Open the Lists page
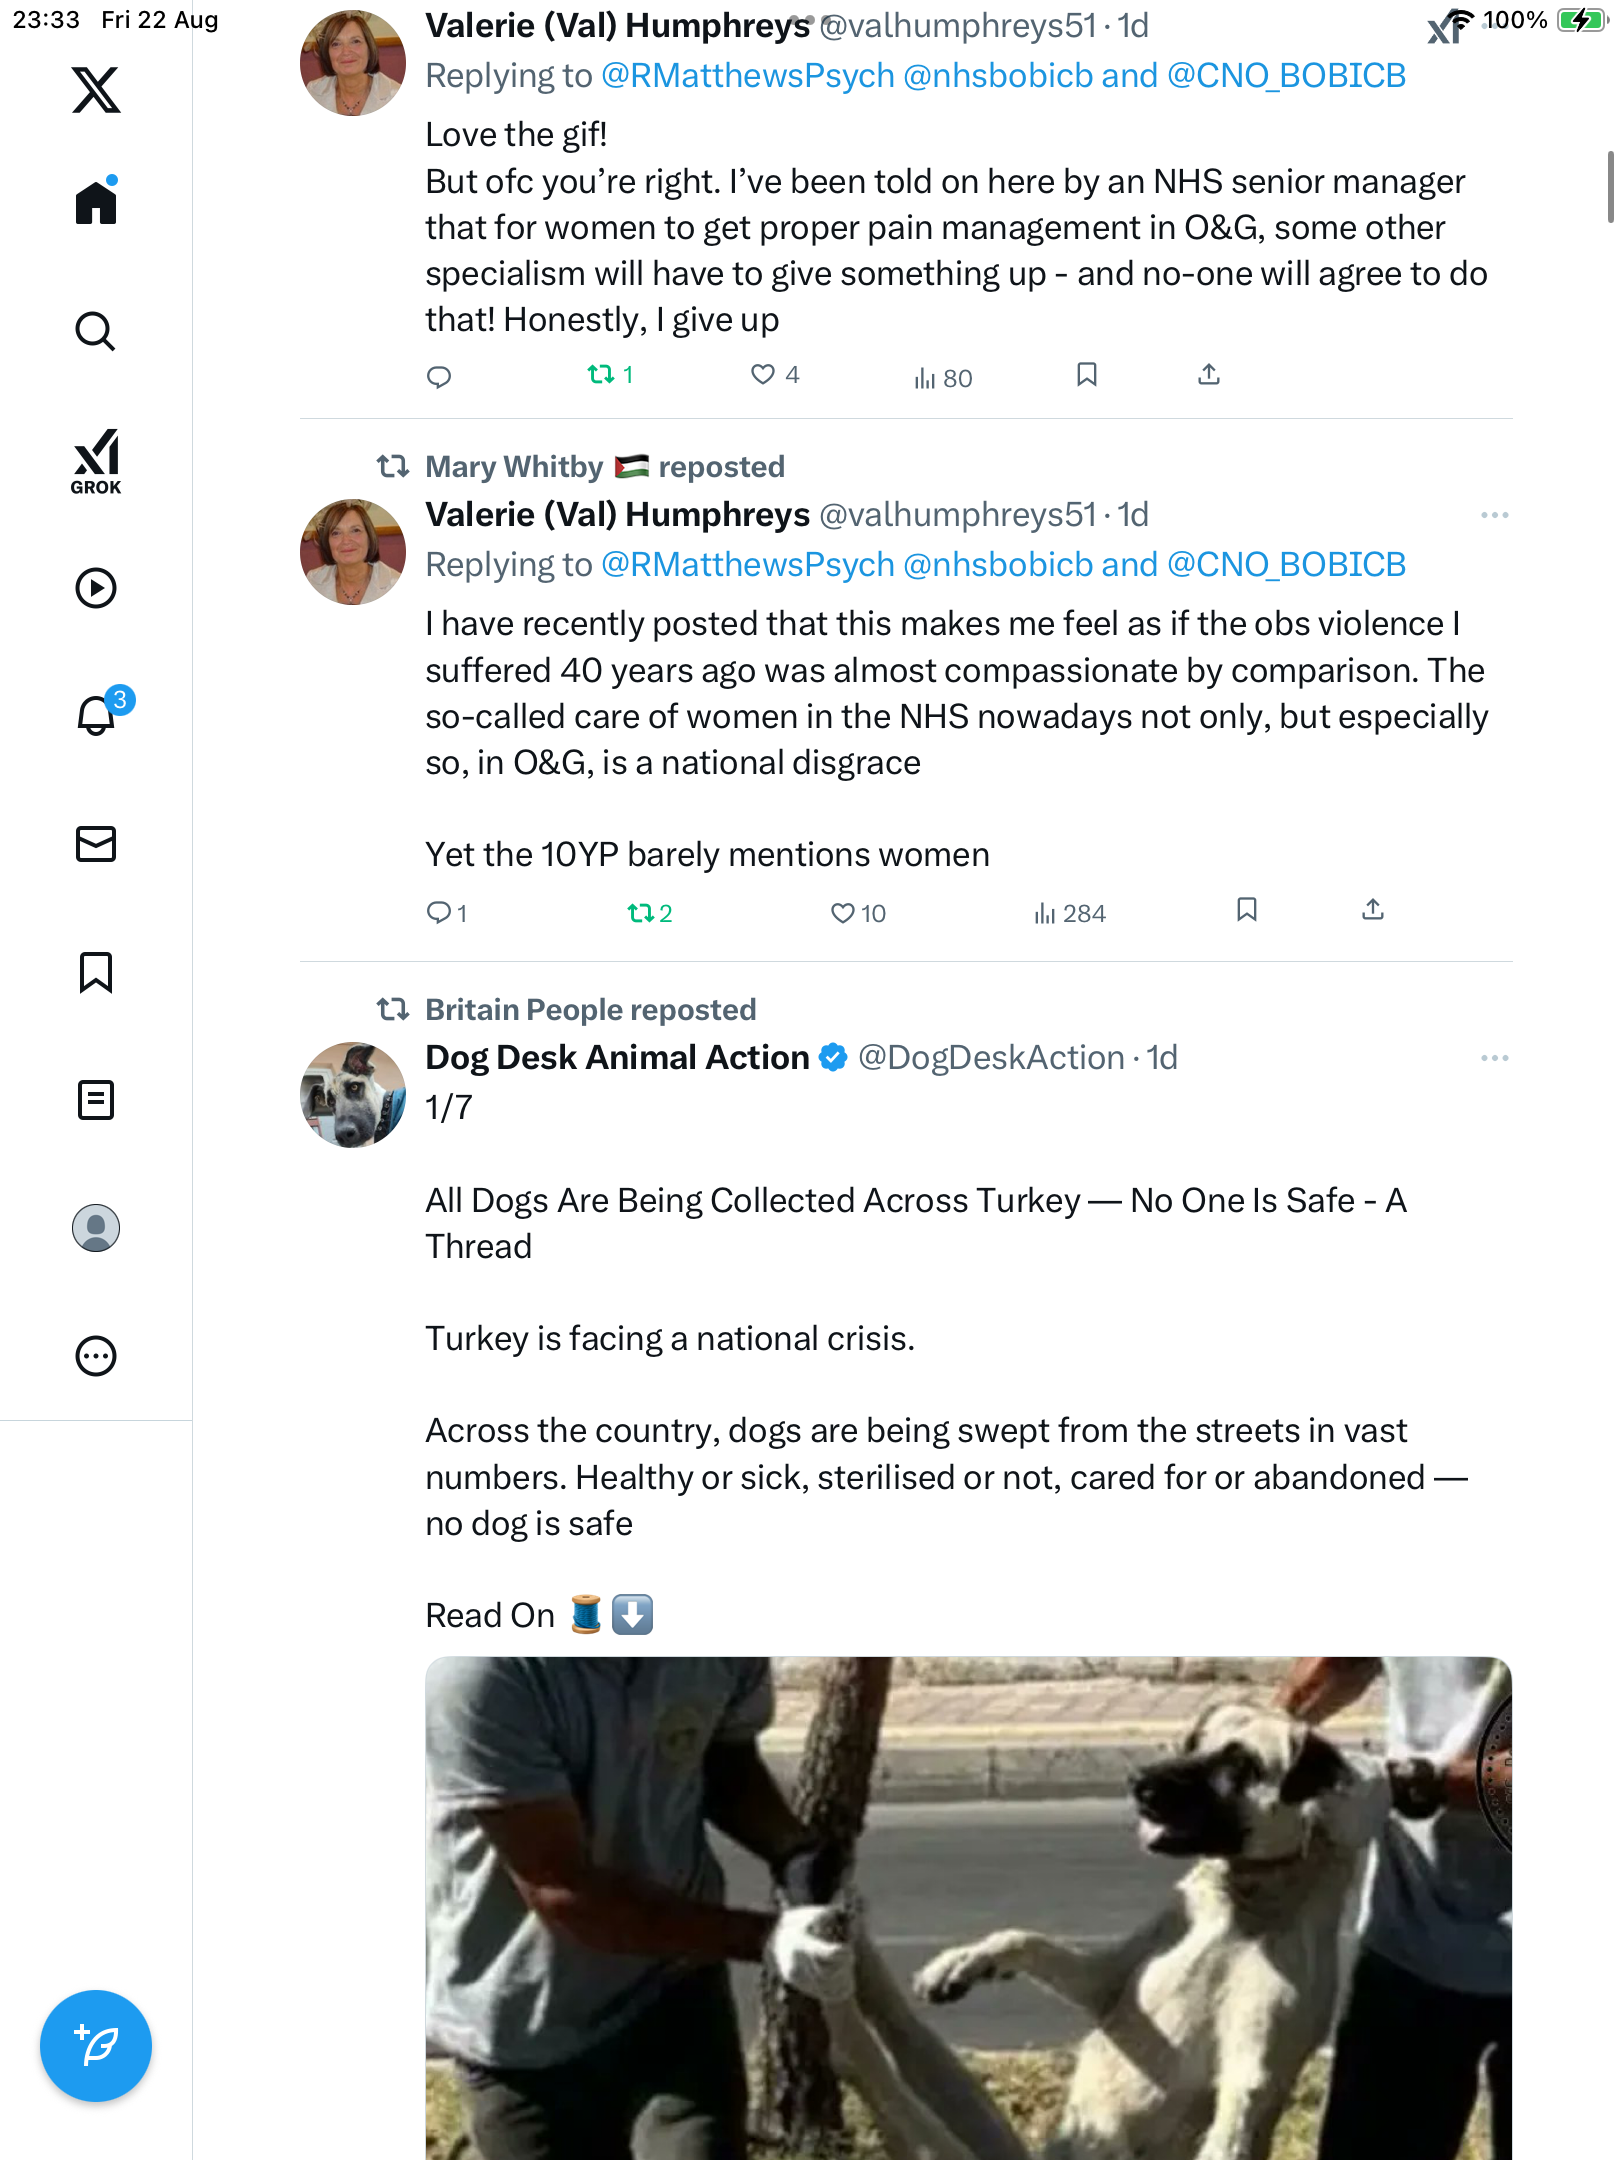The width and height of the screenshot is (1620, 2160). coord(96,1100)
